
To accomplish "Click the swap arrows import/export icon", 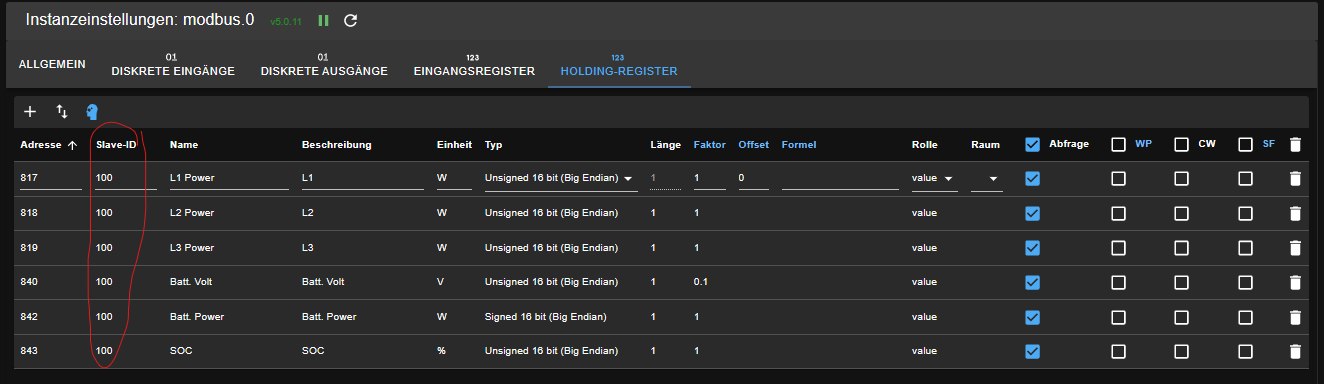I will tap(62, 112).
